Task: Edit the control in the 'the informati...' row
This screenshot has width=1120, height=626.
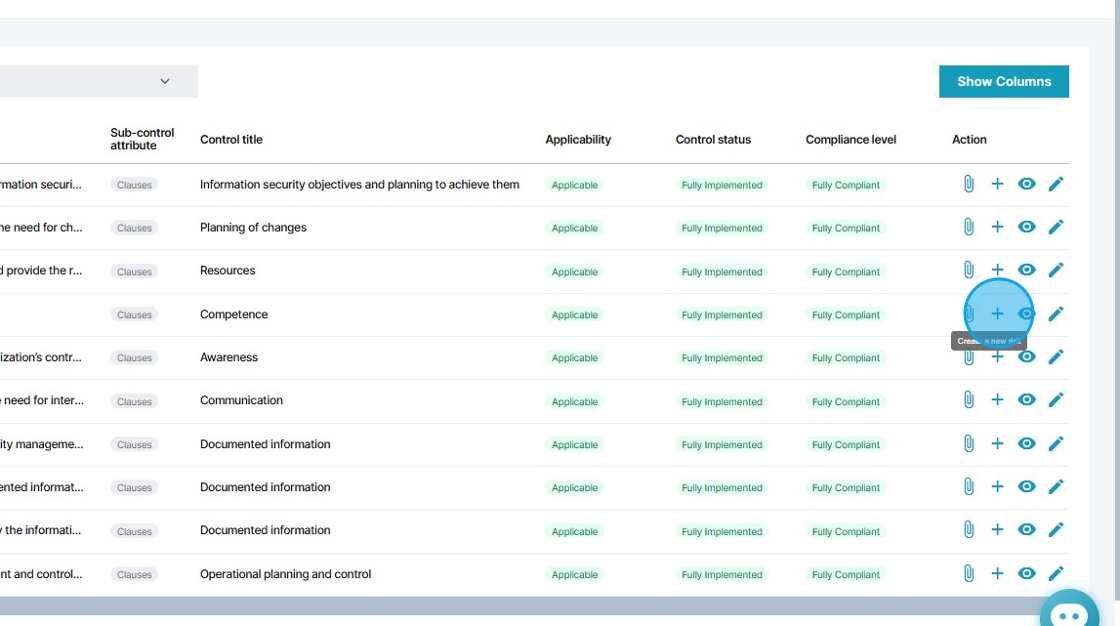Action: point(1056,530)
